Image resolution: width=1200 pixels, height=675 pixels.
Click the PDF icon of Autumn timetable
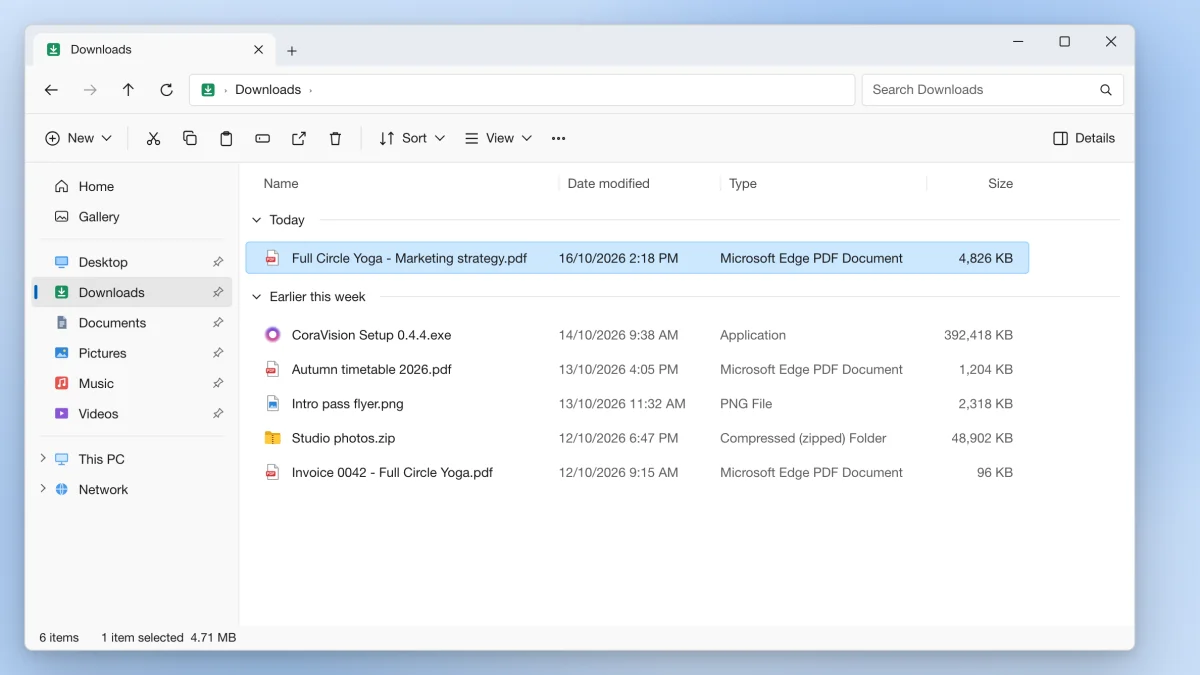[x=272, y=369]
